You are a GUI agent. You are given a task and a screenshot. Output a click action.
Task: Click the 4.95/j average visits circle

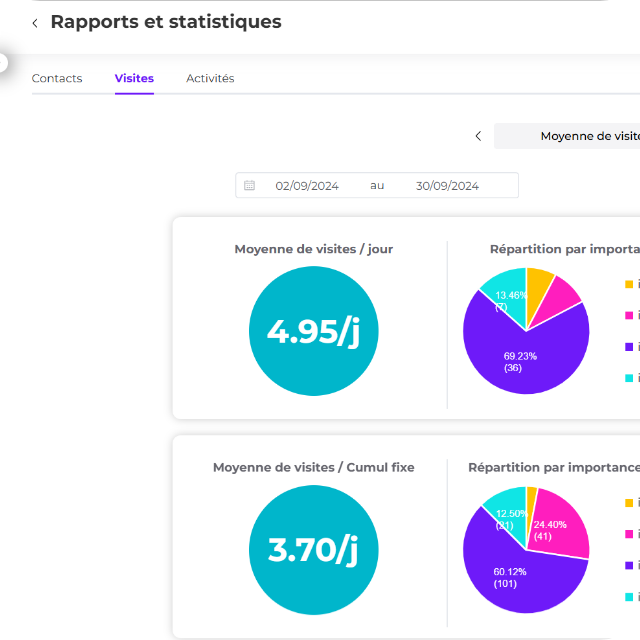[313, 332]
